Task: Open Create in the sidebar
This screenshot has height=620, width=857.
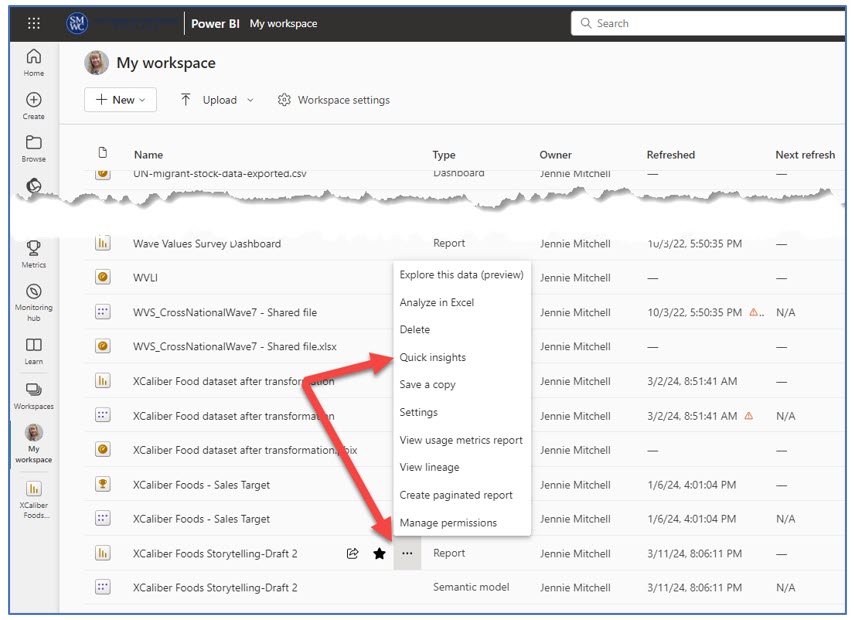Action: pos(34,106)
